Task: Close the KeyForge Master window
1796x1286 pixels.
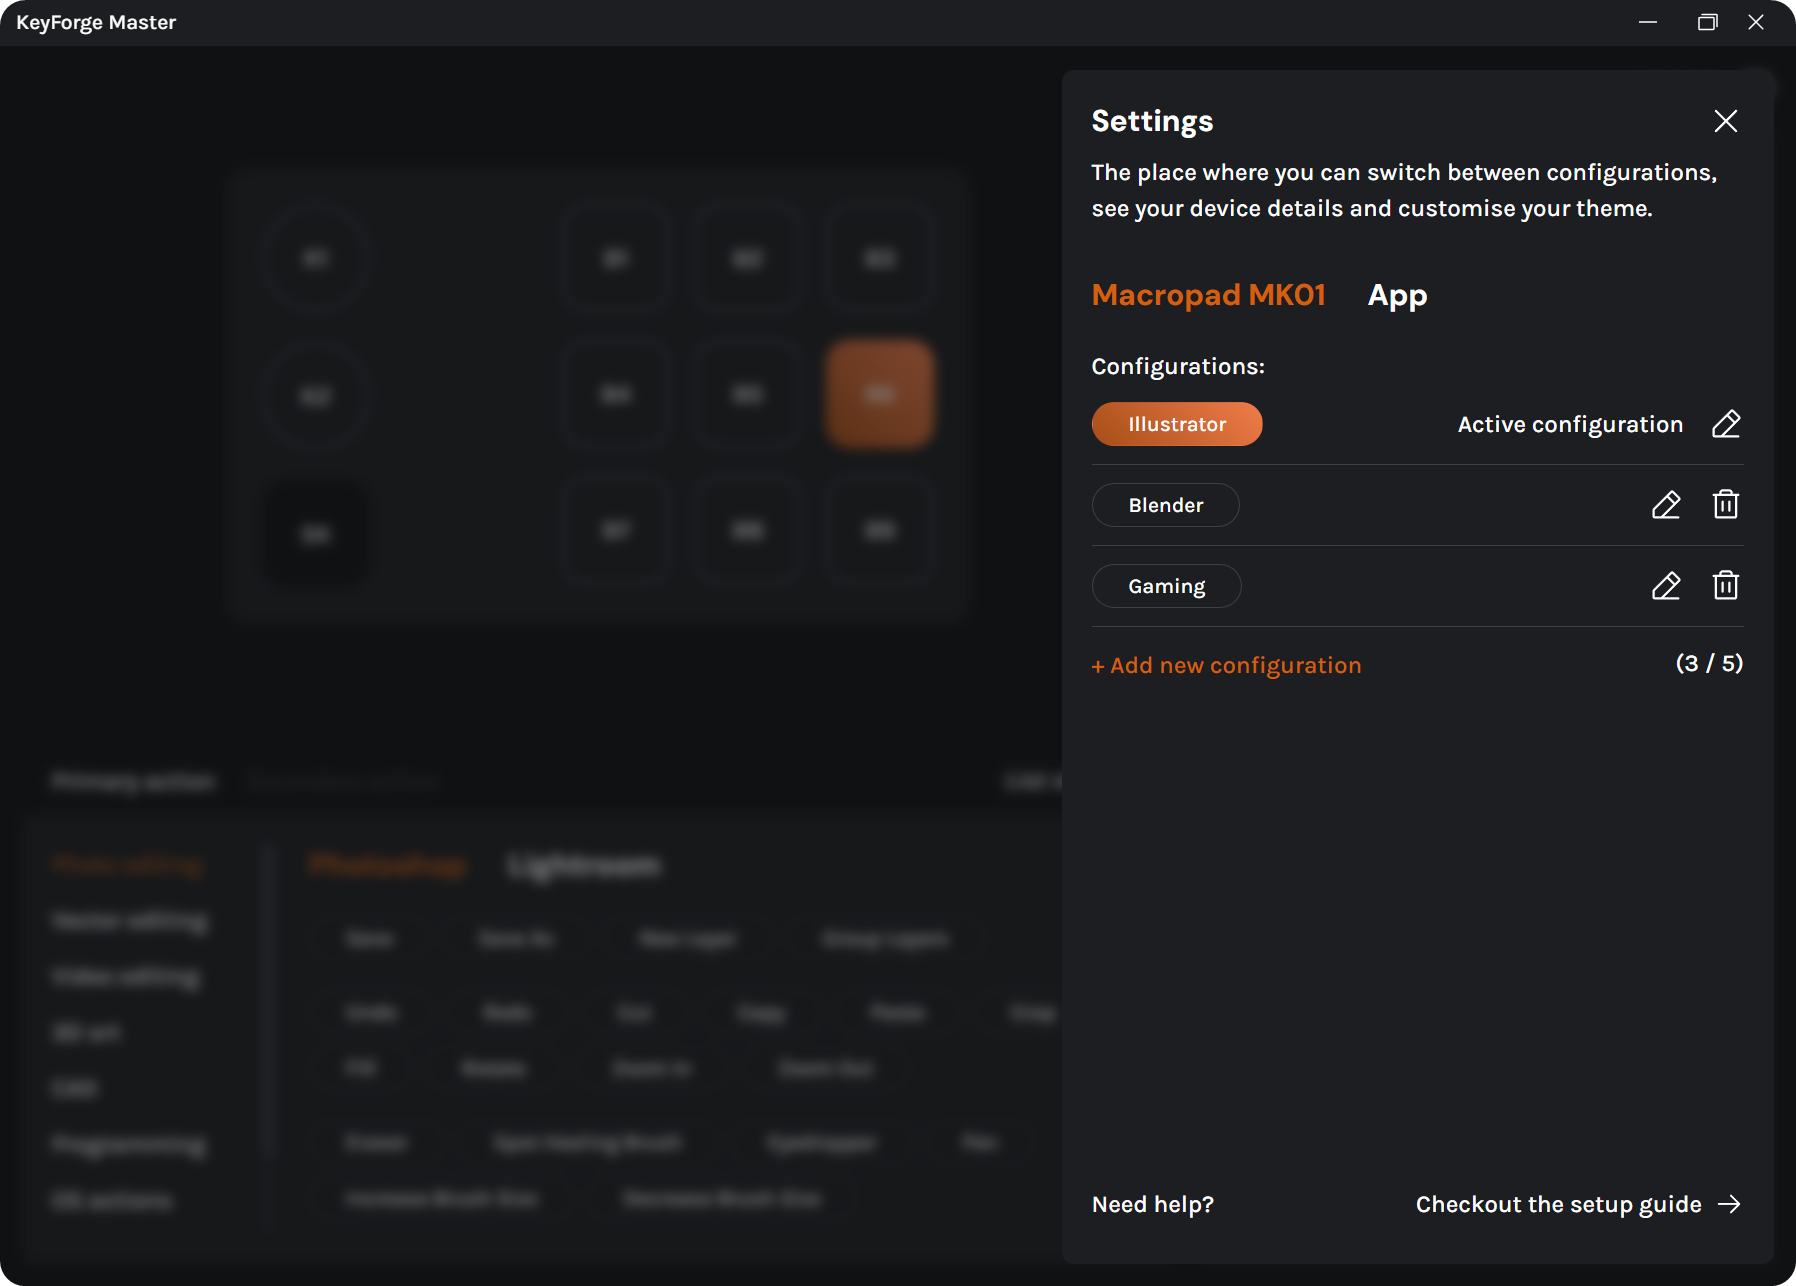Action: tap(1756, 22)
